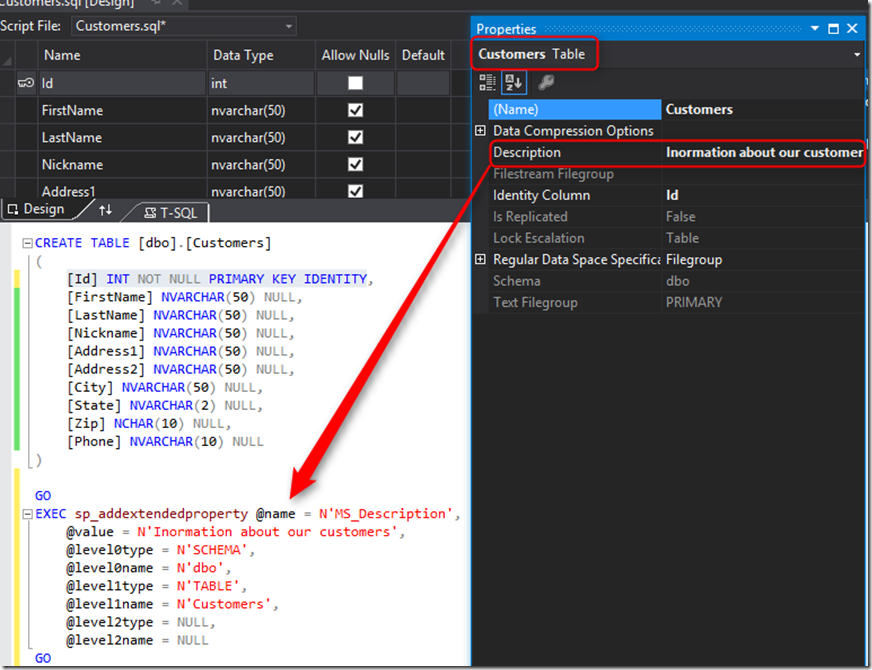Open Properties window position menu arrow
This screenshot has height=670, width=872.
[815, 28]
